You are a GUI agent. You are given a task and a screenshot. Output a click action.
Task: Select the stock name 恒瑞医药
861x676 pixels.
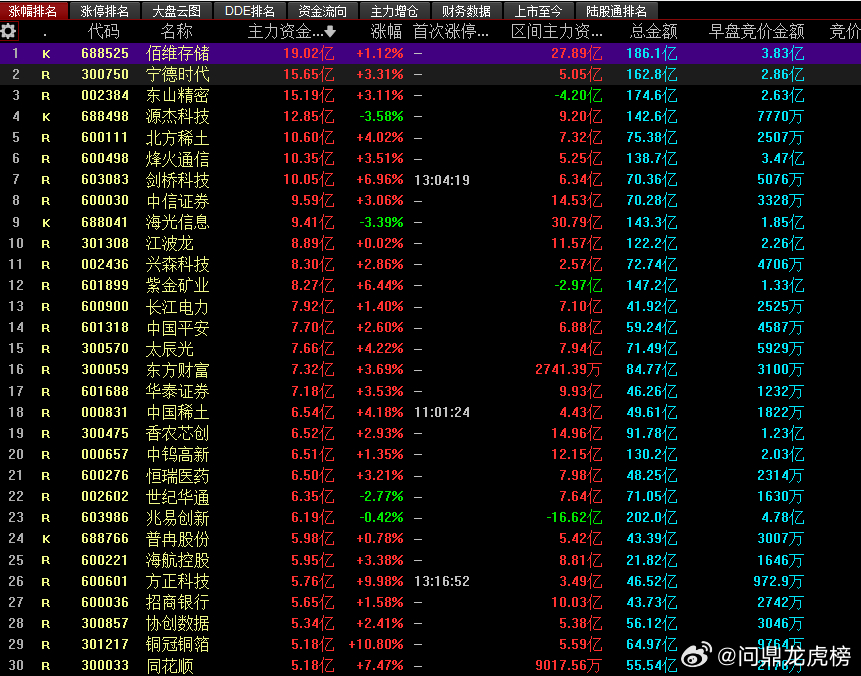point(177,476)
